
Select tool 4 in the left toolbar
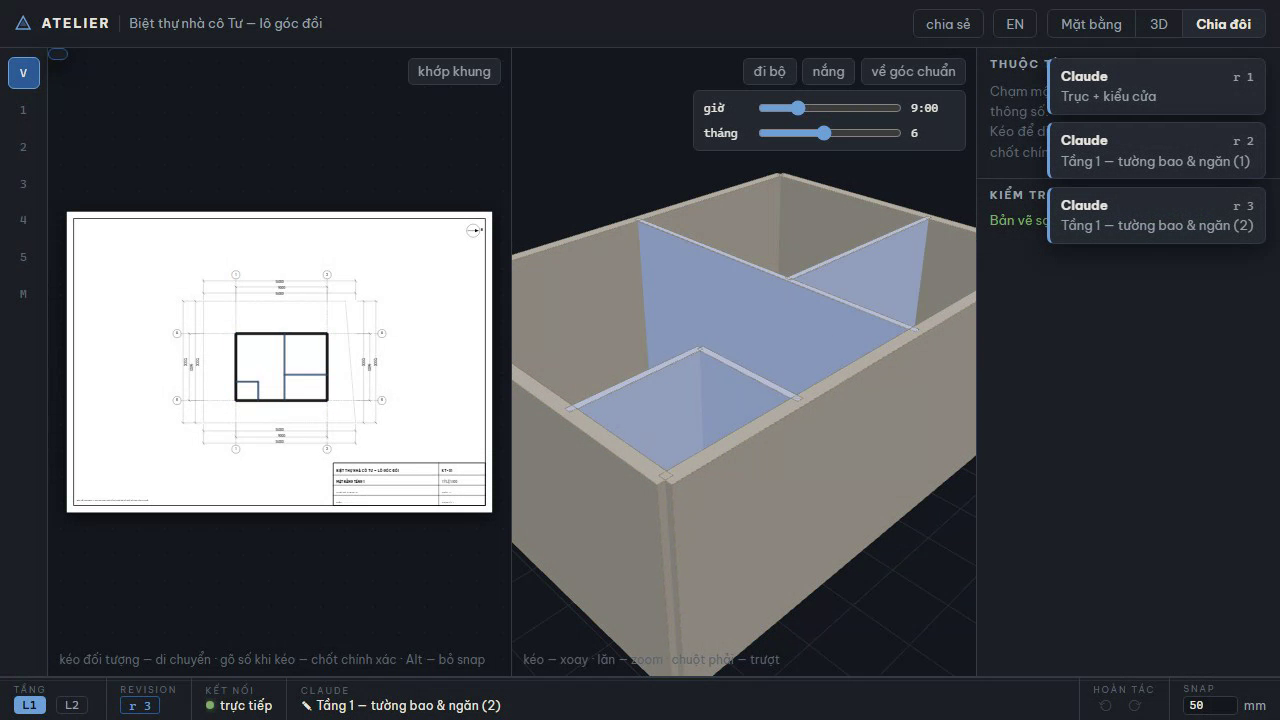coord(24,220)
